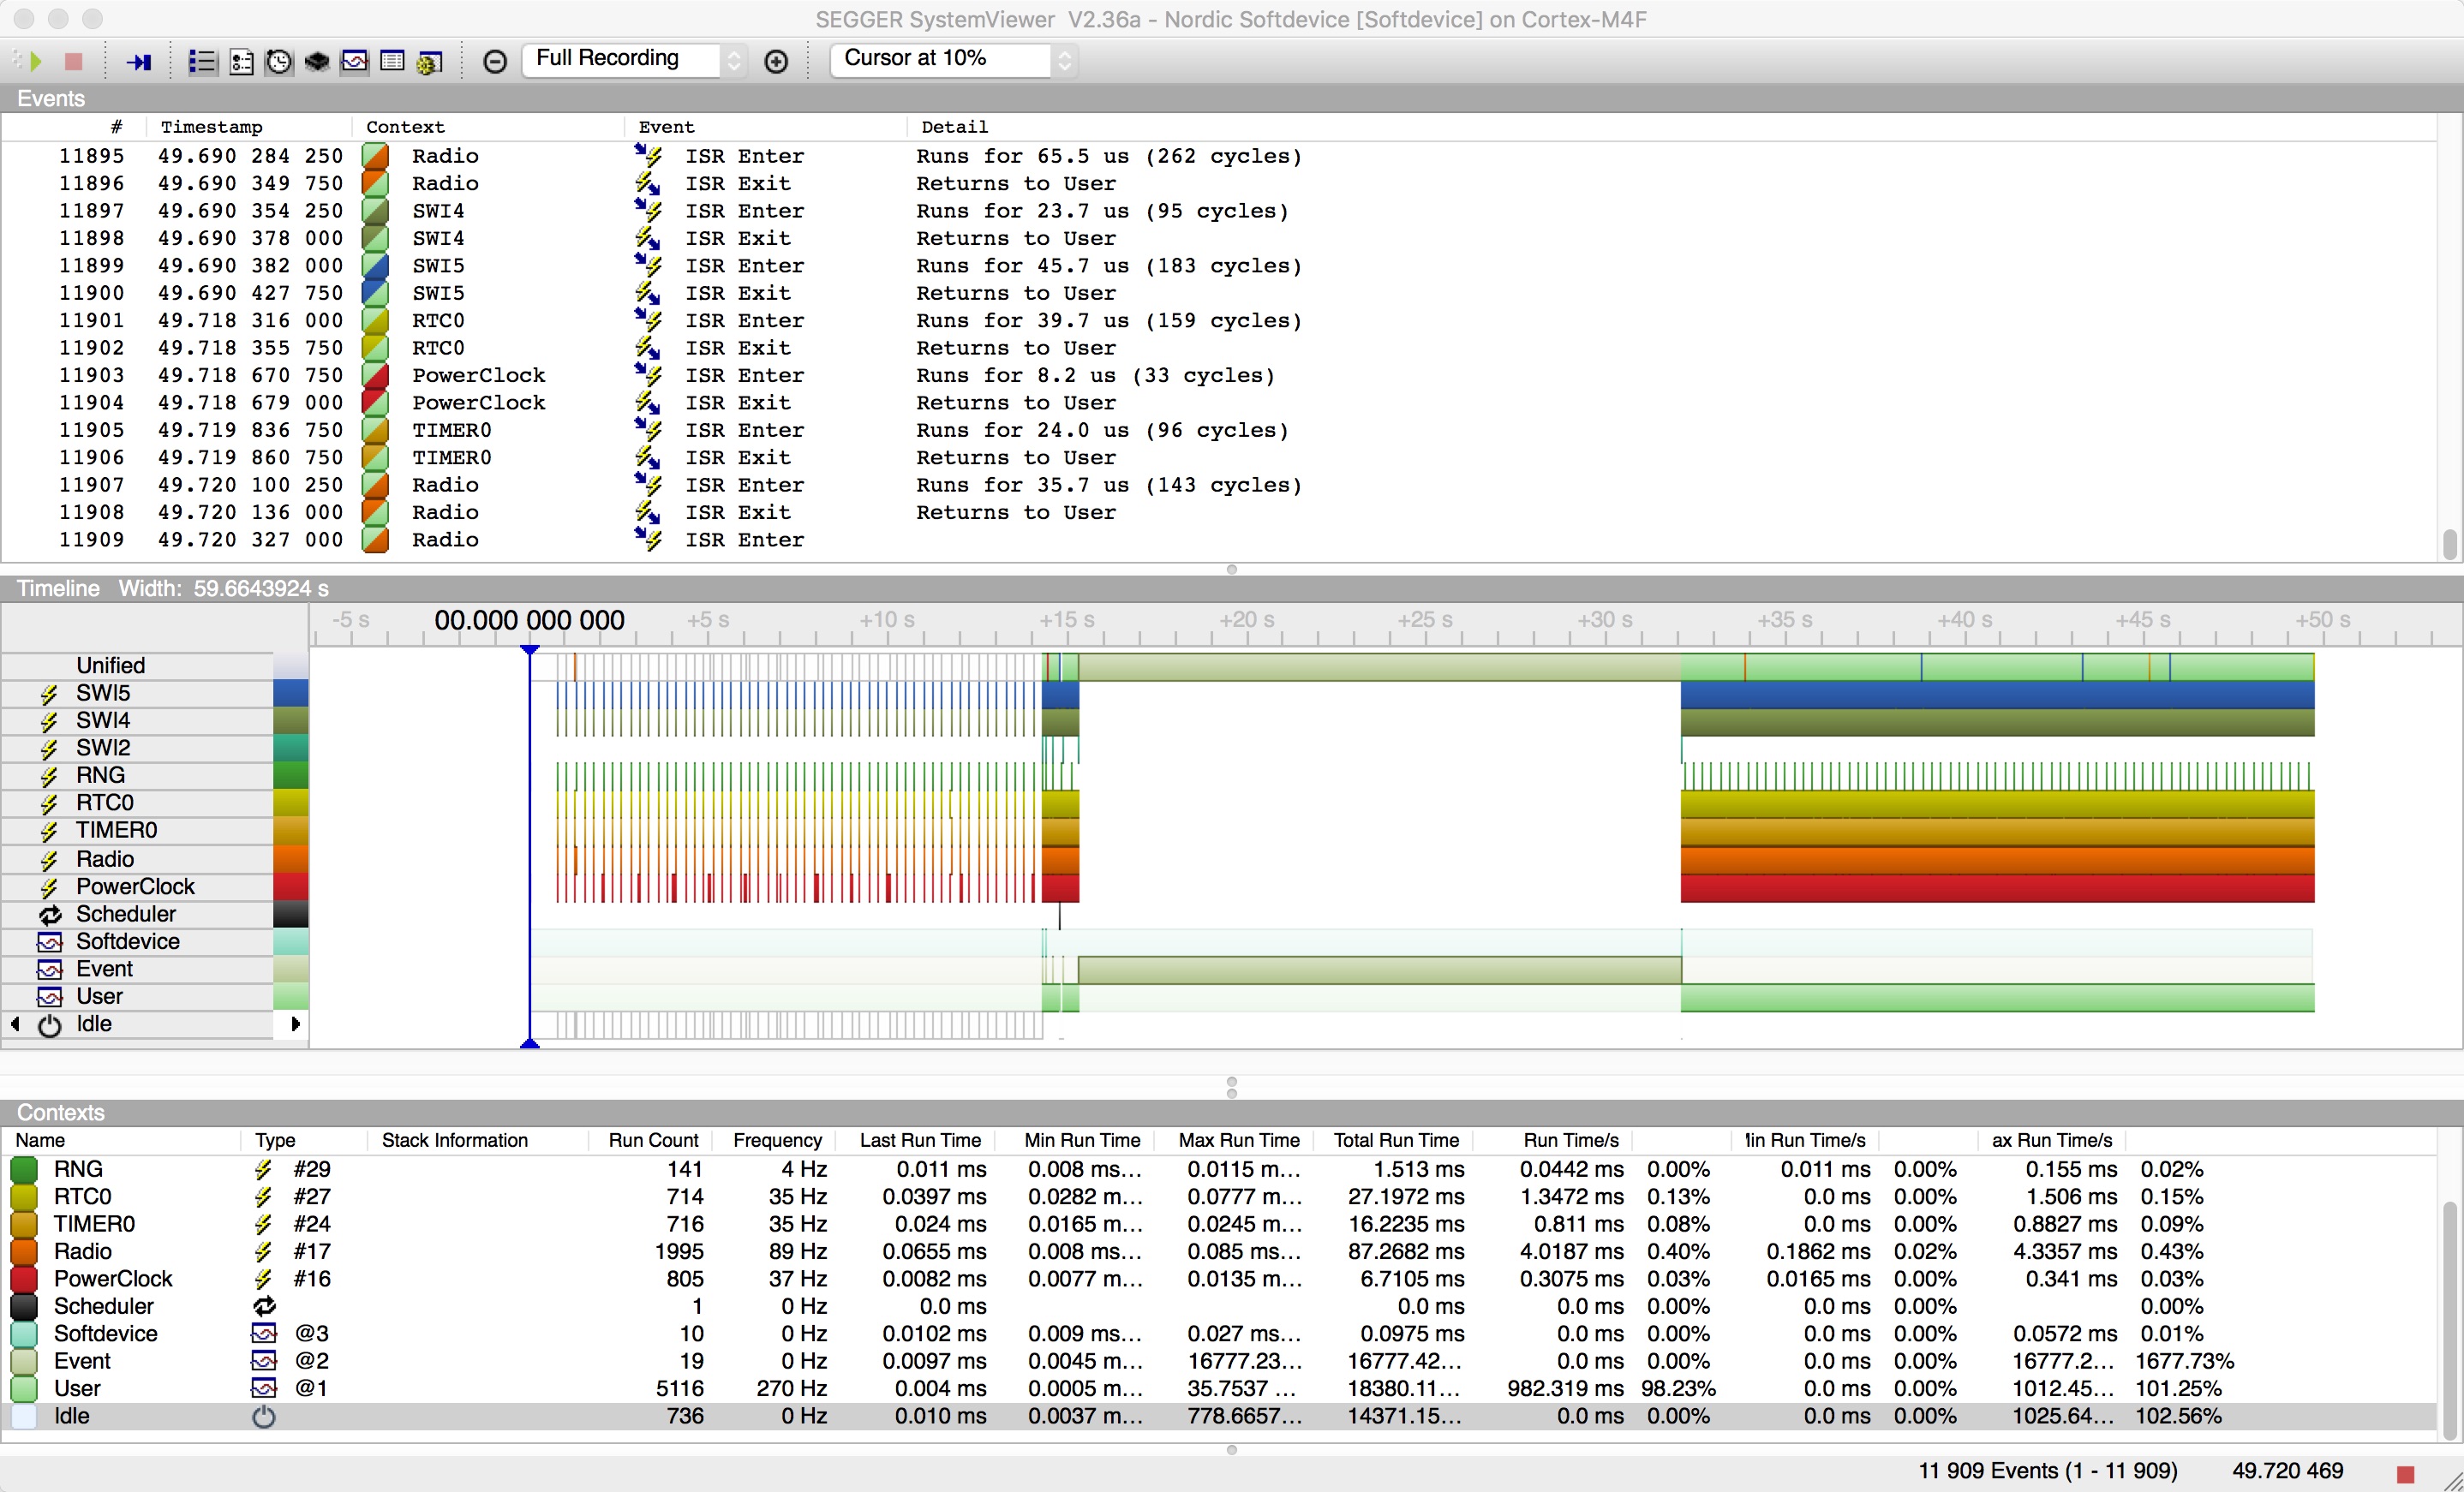Sort contexts by Stack Information header

point(455,1140)
